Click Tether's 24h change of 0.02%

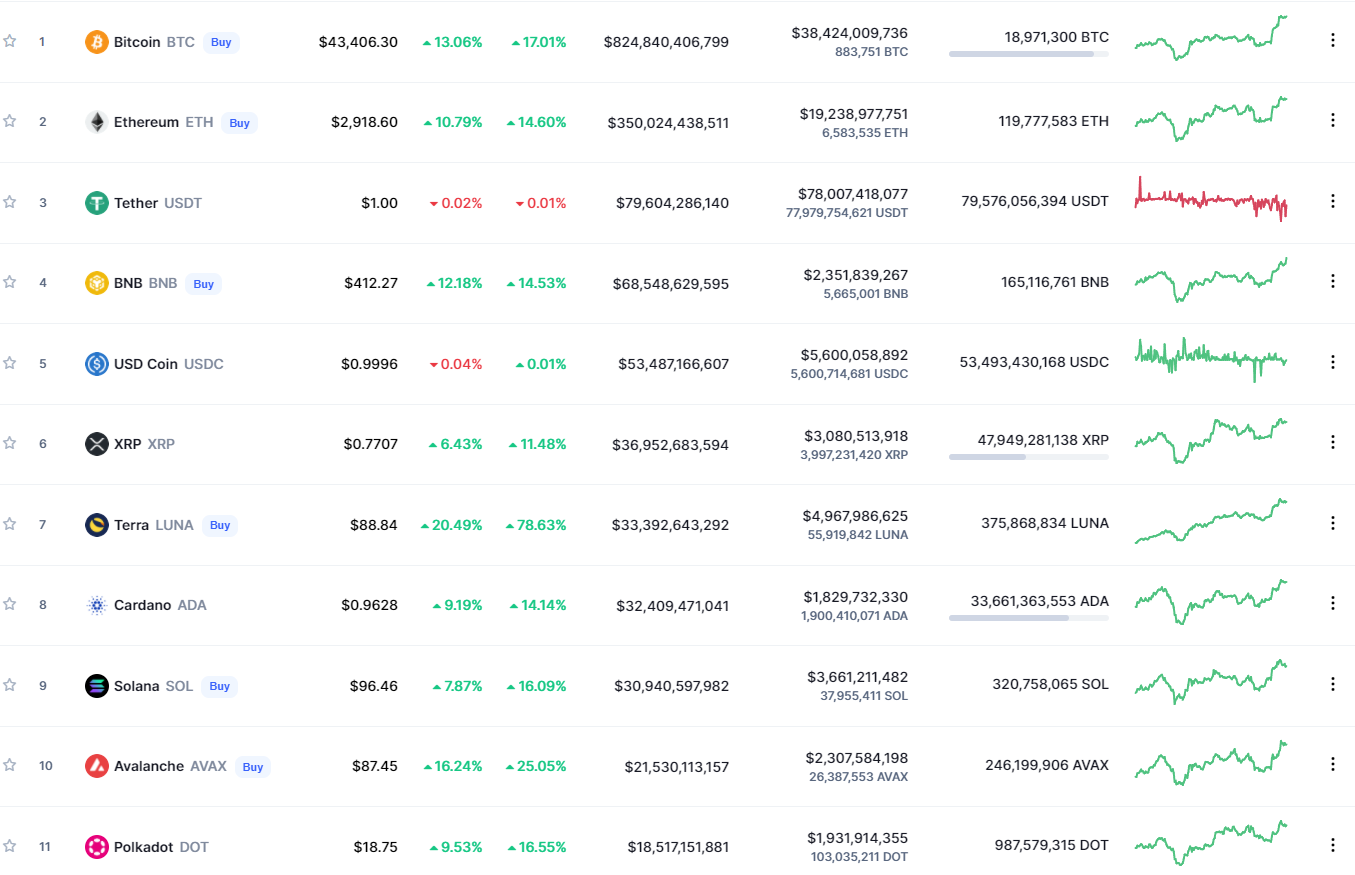456,203
